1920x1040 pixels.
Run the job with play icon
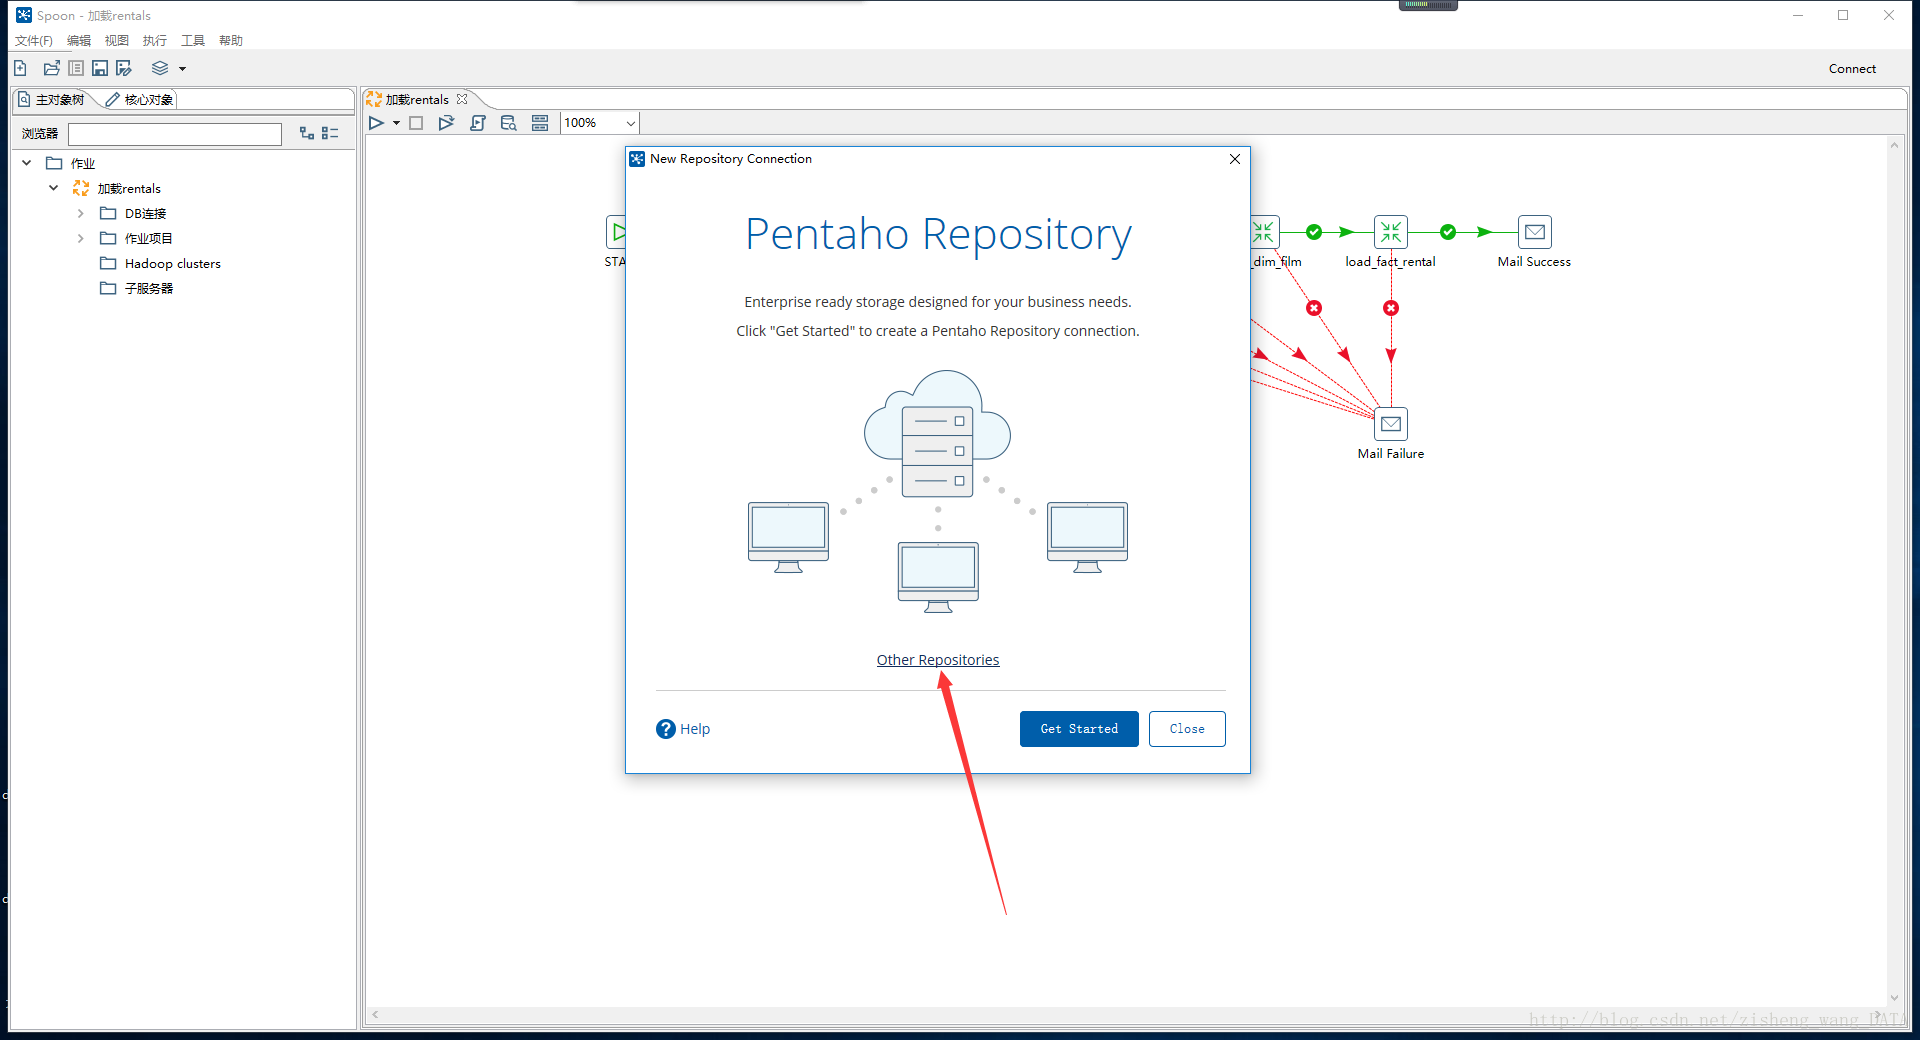(x=376, y=123)
